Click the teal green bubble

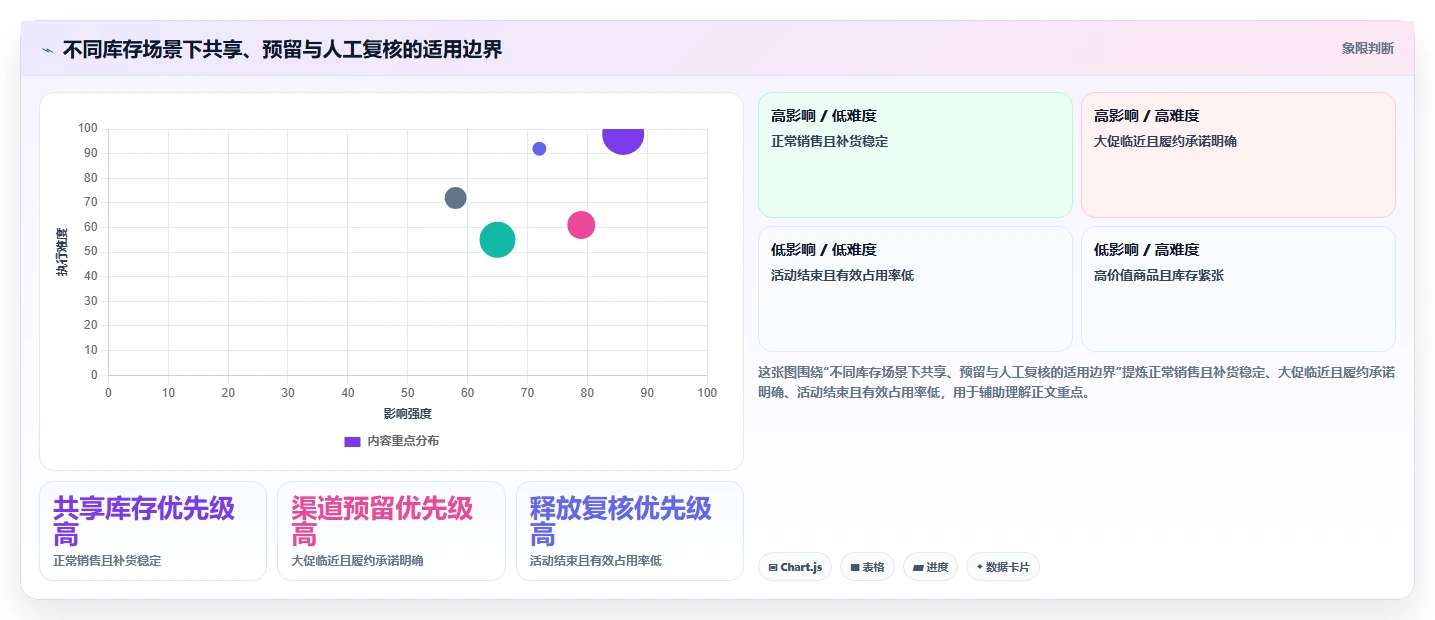[x=497, y=239]
